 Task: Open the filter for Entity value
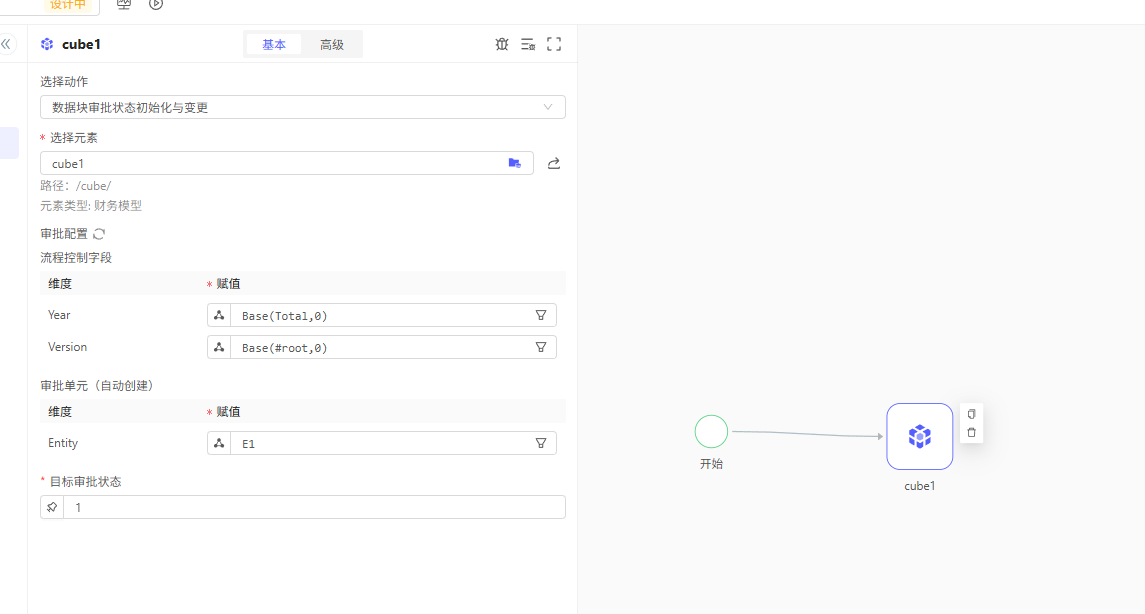point(541,443)
